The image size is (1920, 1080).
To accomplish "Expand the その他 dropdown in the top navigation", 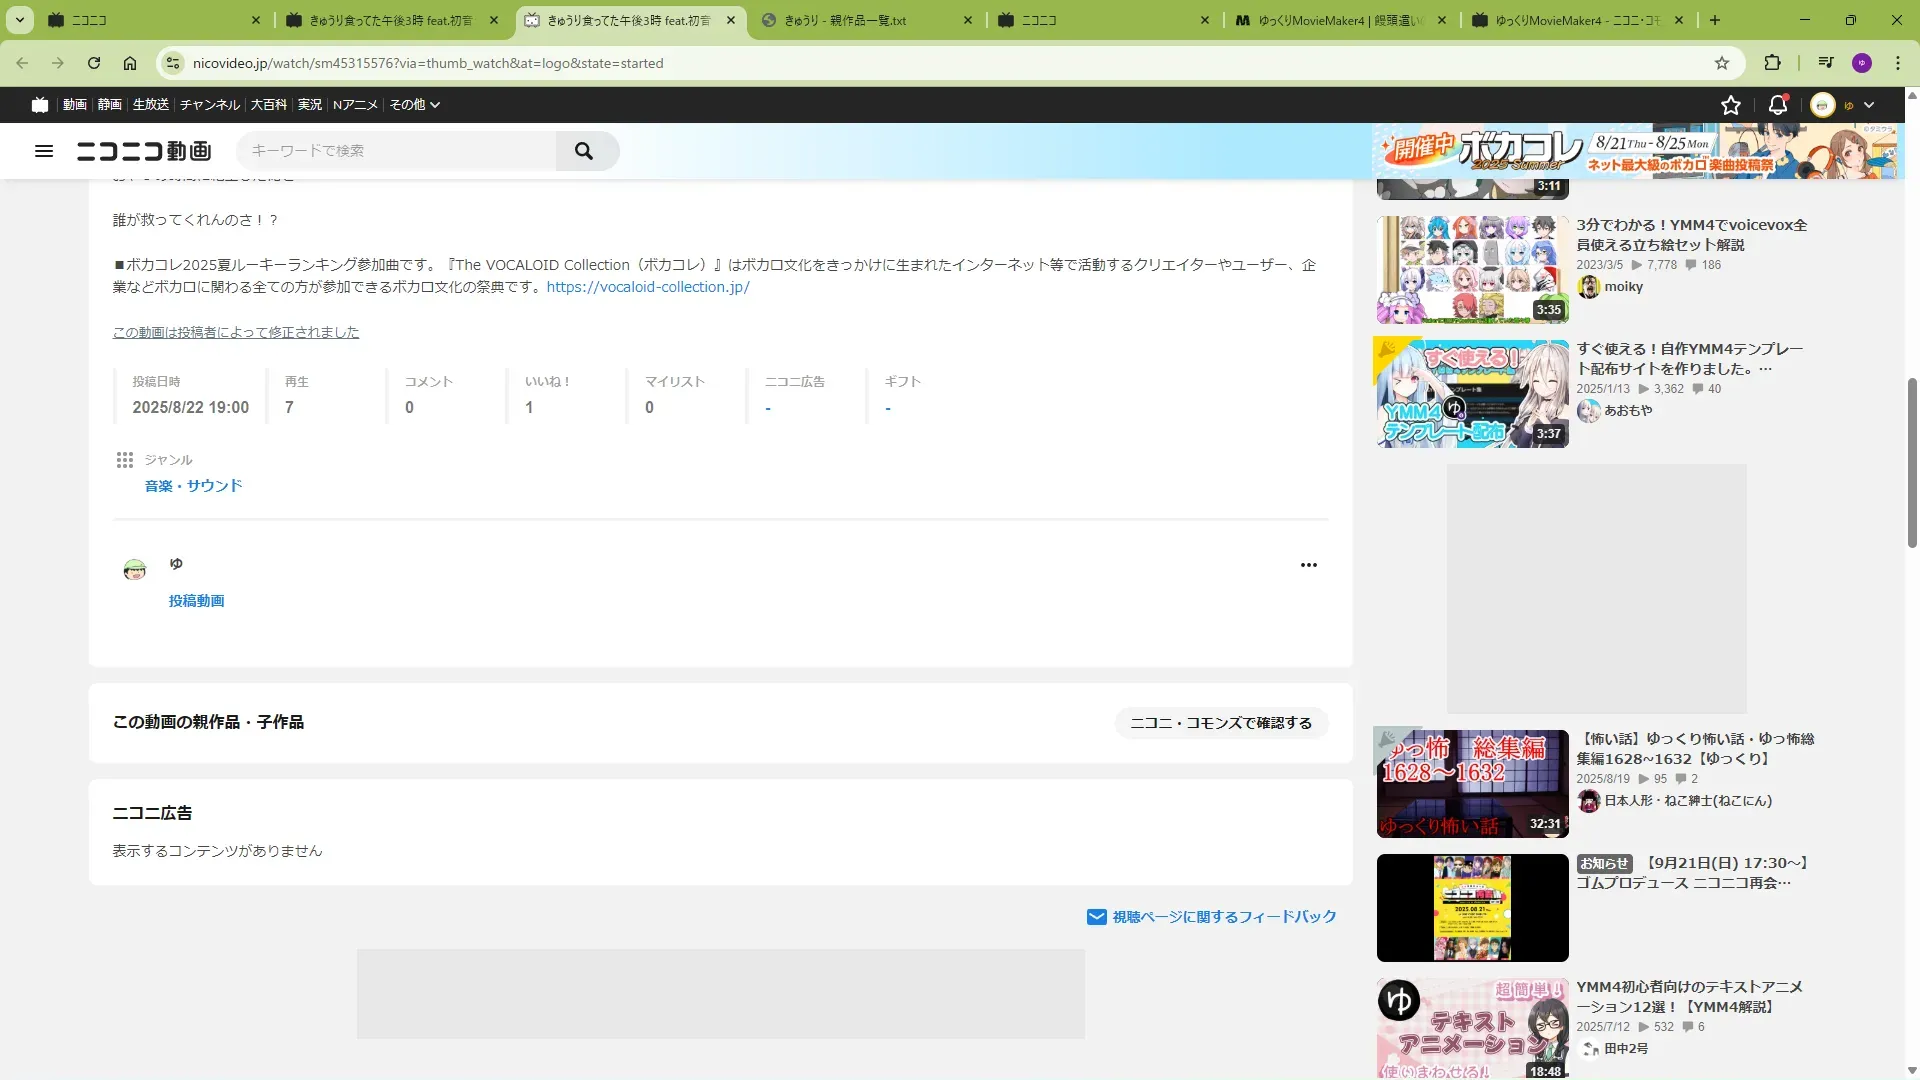I will [x=414, y=105].
